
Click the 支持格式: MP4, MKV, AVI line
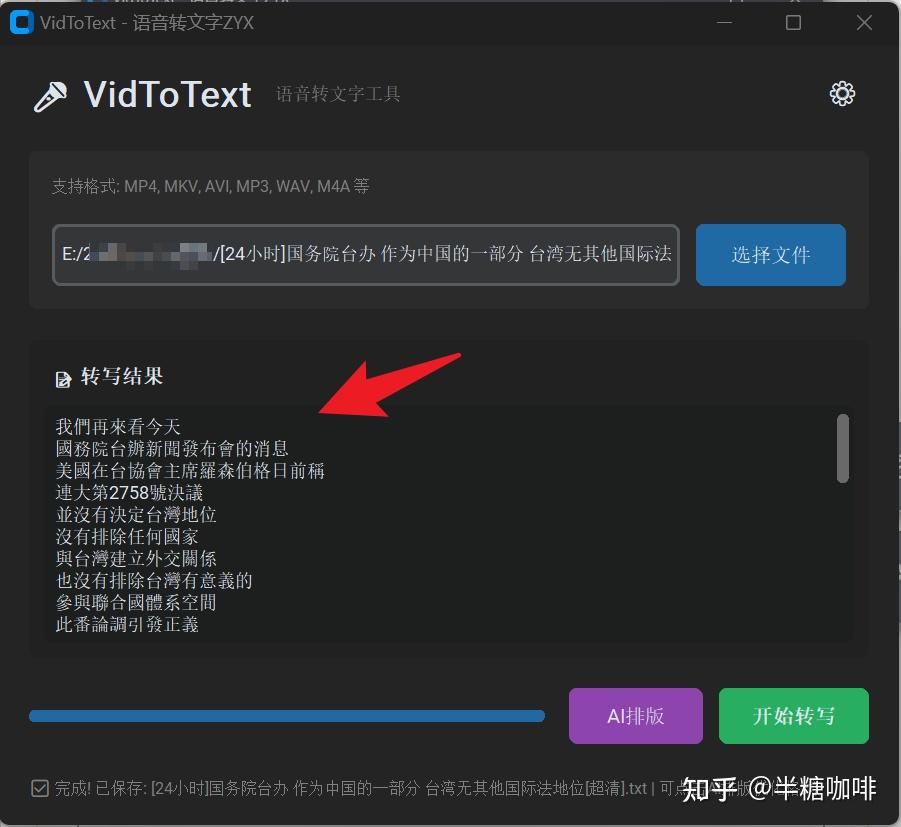point(210,186)
